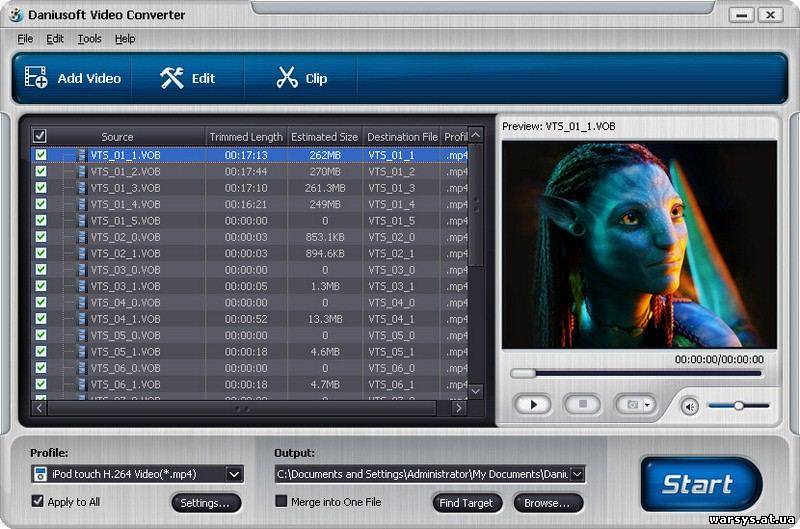The image size is (800, 529).
Task: Open the File menu
Action: [x=25, y=39]
